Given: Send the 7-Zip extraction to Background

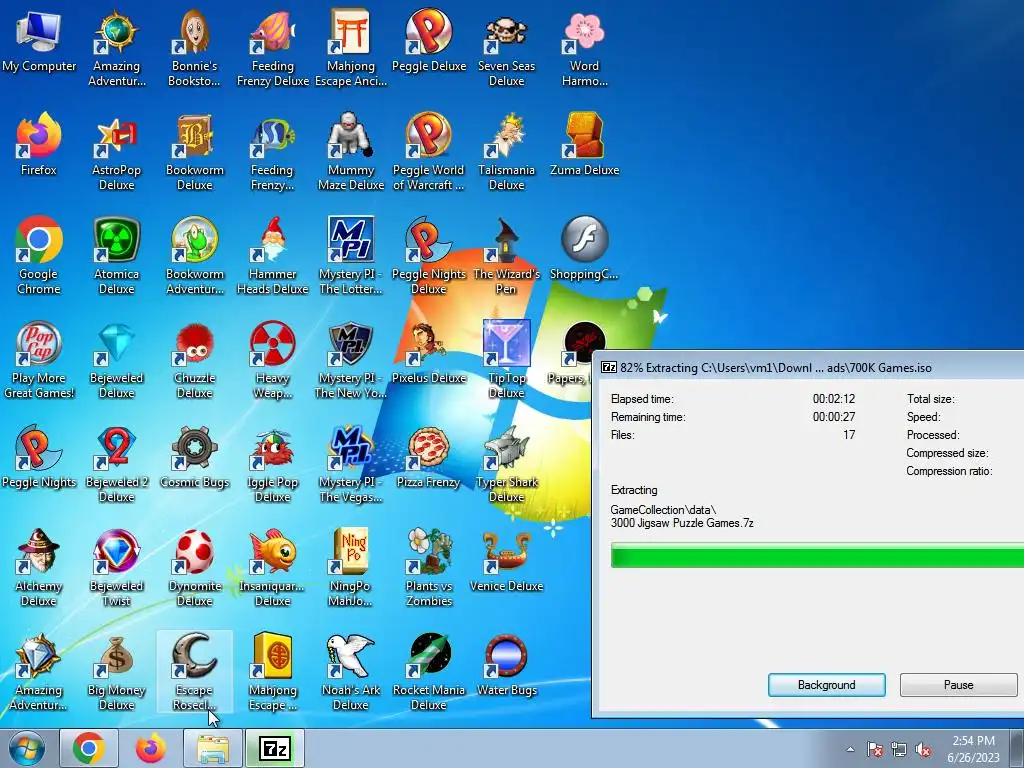Looking at the screenshot, I should 826,685.
